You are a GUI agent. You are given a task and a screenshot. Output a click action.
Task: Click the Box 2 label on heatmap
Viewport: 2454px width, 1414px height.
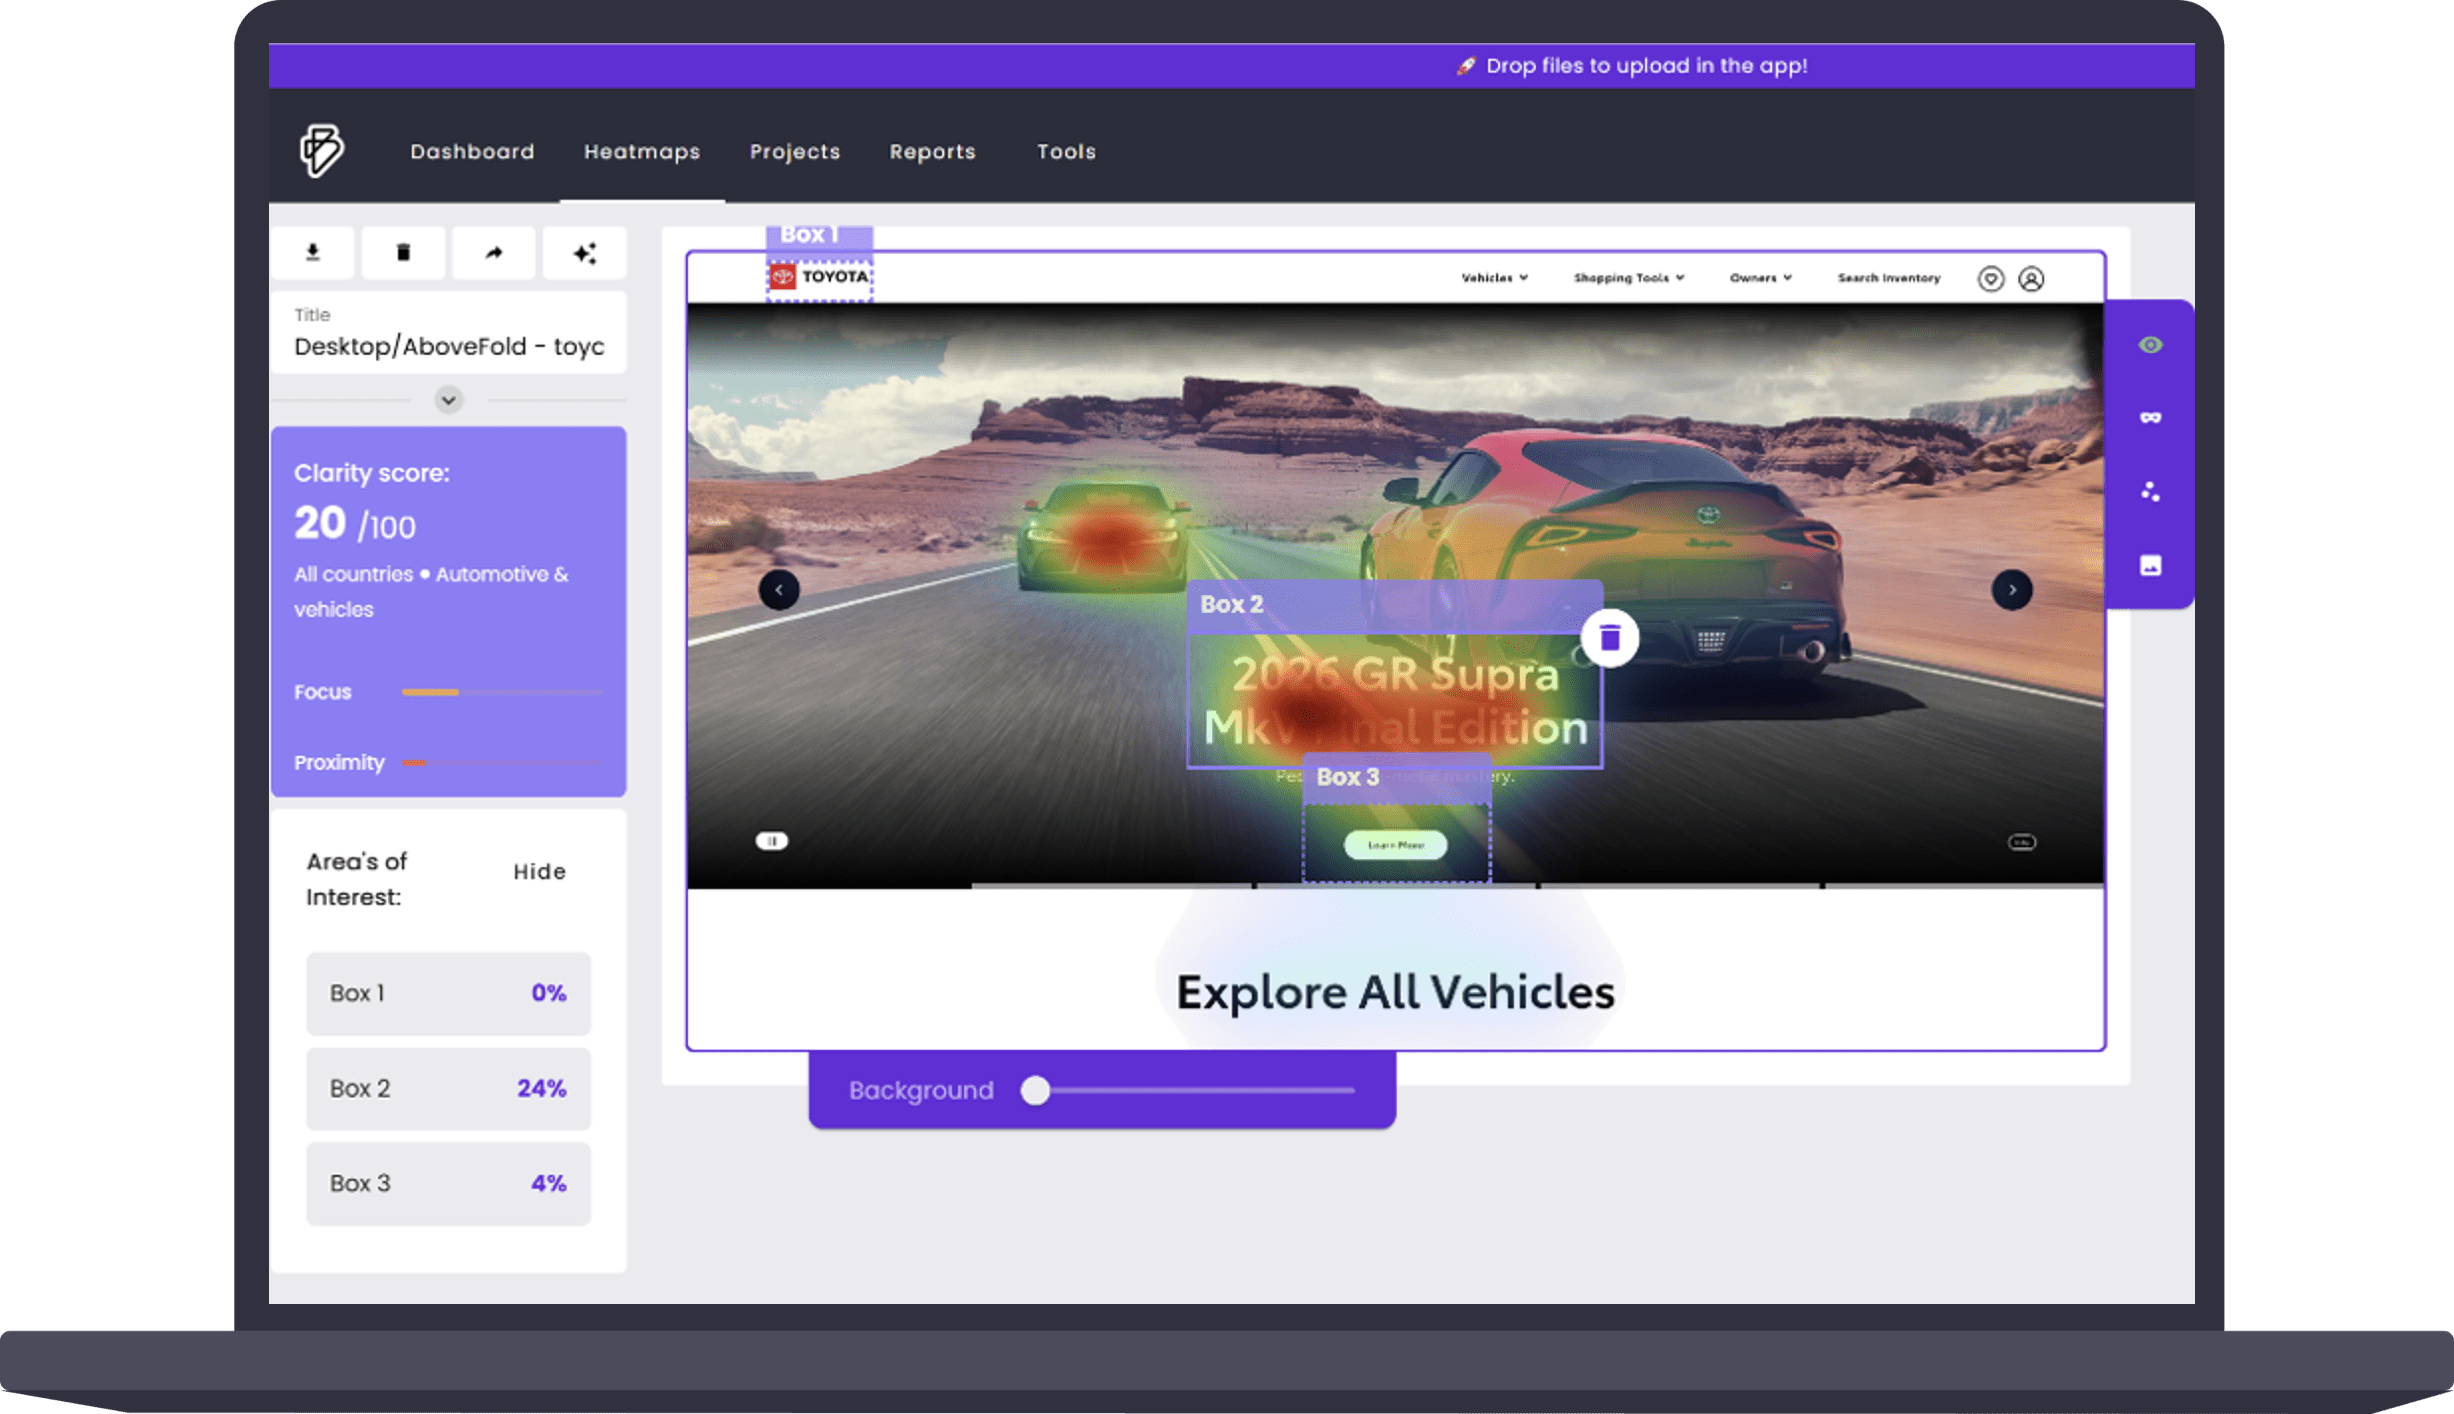click(x=1231, y=604)
